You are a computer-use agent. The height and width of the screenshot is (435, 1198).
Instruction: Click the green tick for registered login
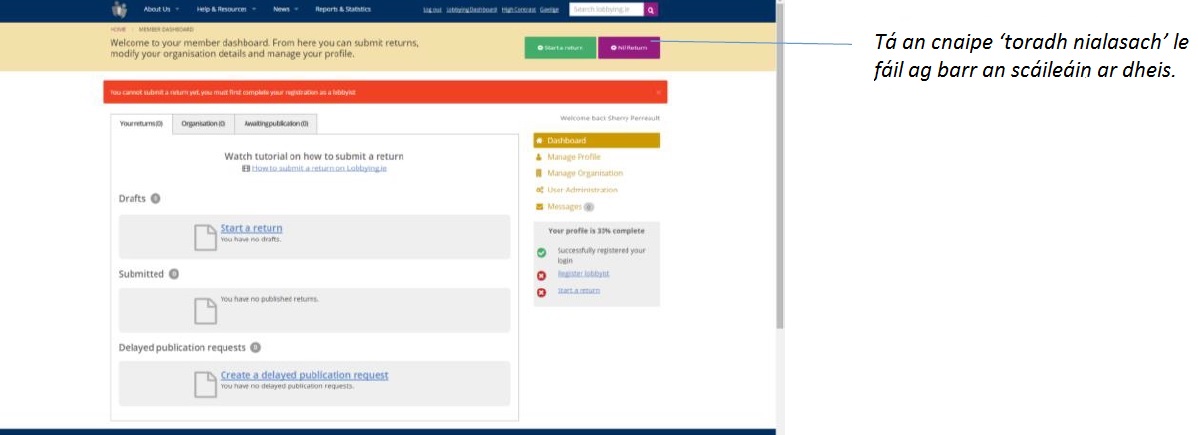pos(541,253)
